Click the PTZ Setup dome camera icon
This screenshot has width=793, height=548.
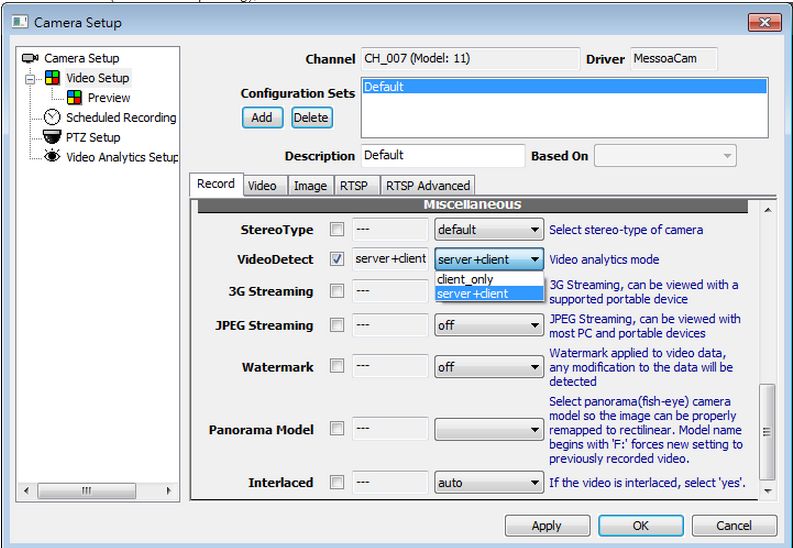52,137
